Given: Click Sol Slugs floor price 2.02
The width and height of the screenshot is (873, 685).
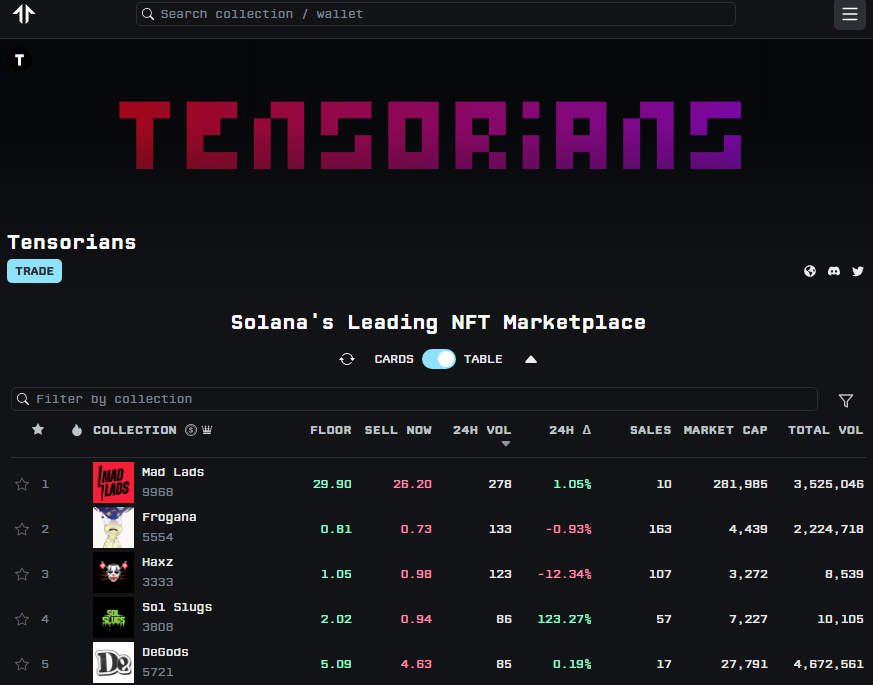Looking at the screenshot, I should click(336, 619).
